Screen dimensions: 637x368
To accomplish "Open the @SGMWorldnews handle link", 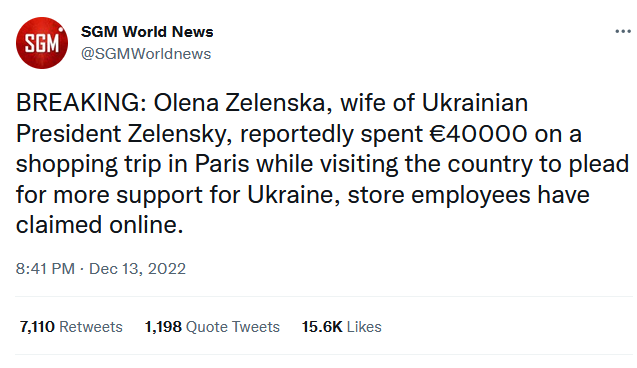I will point(146,54).
